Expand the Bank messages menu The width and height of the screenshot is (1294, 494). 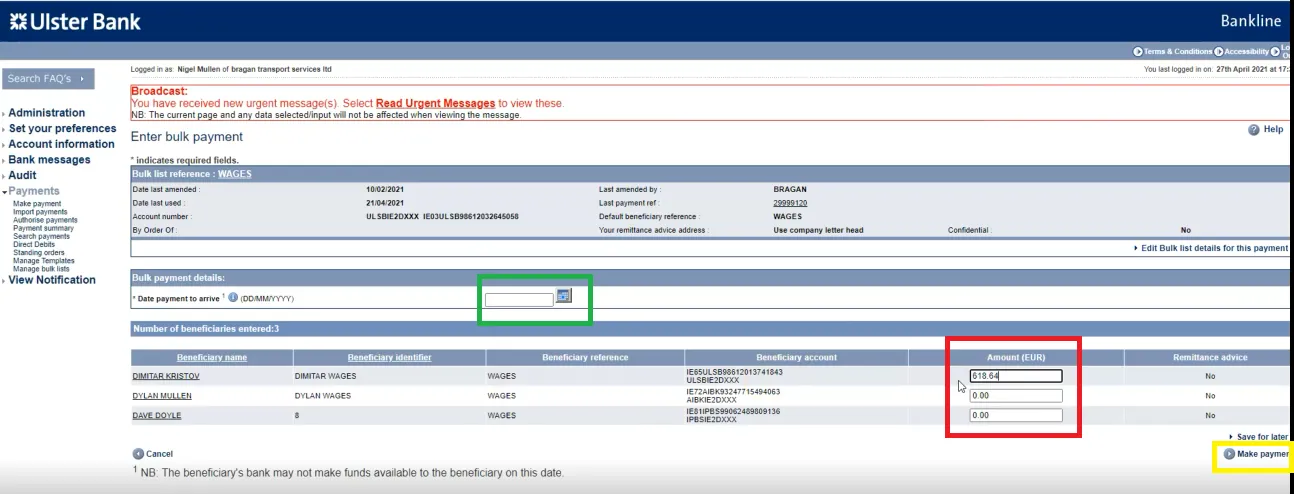(x=48, y=160)
